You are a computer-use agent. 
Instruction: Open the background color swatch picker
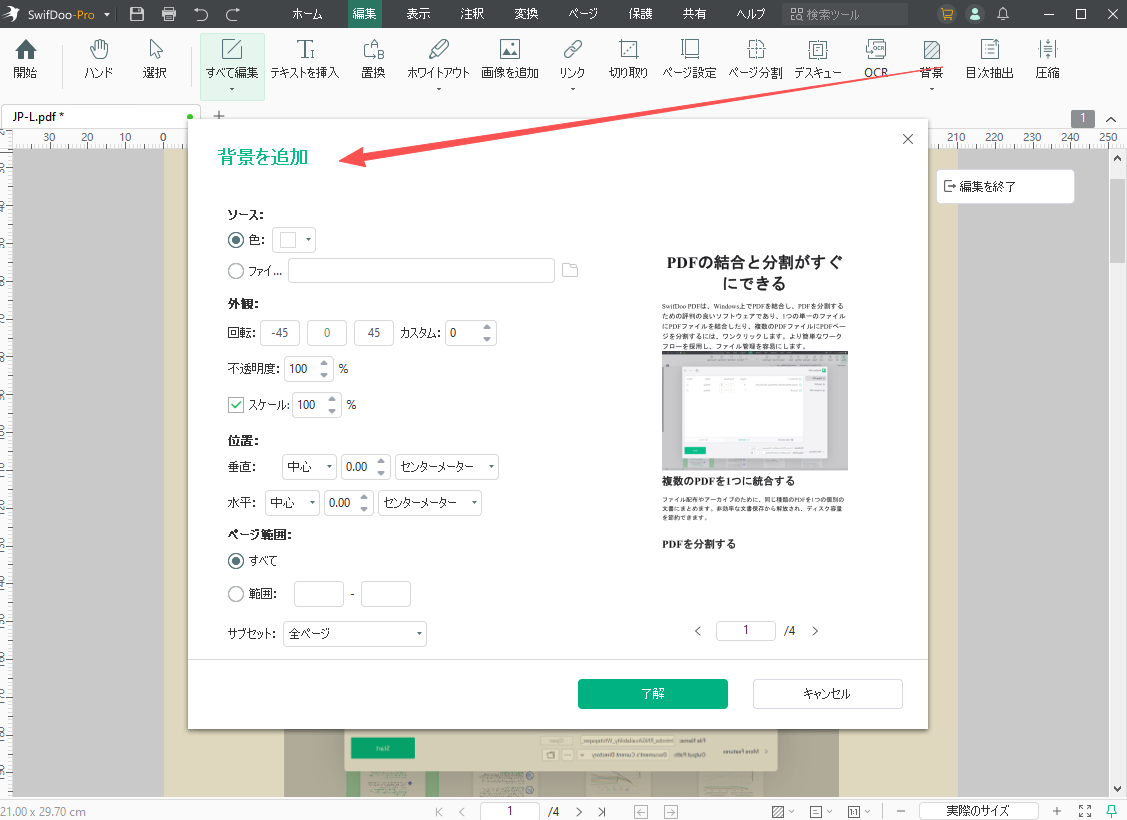(x=294, y=240)
